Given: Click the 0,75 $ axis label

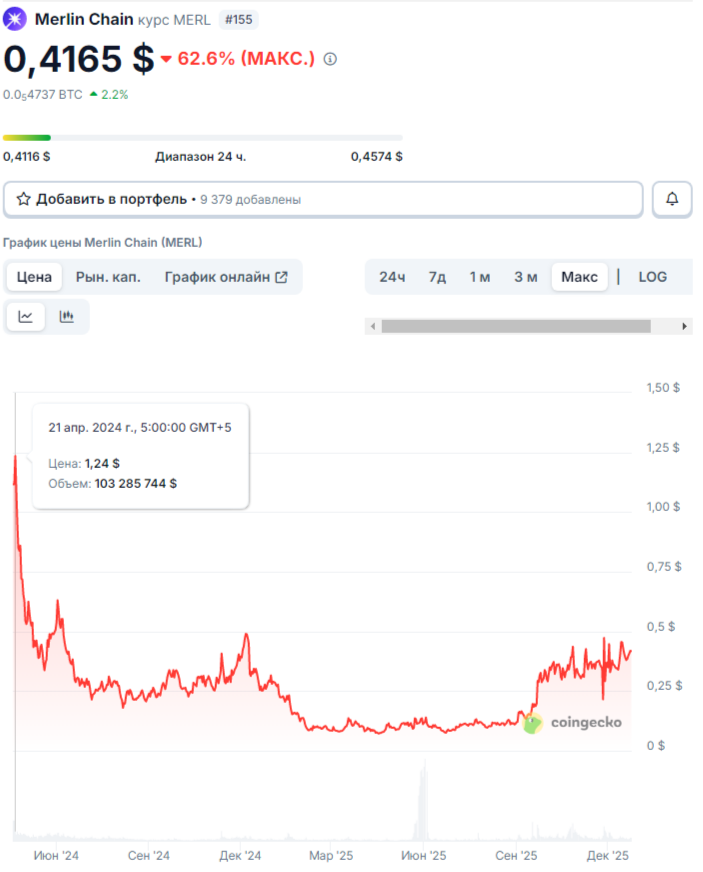Looking at the screenshot, I should click(x=664, y=567).
